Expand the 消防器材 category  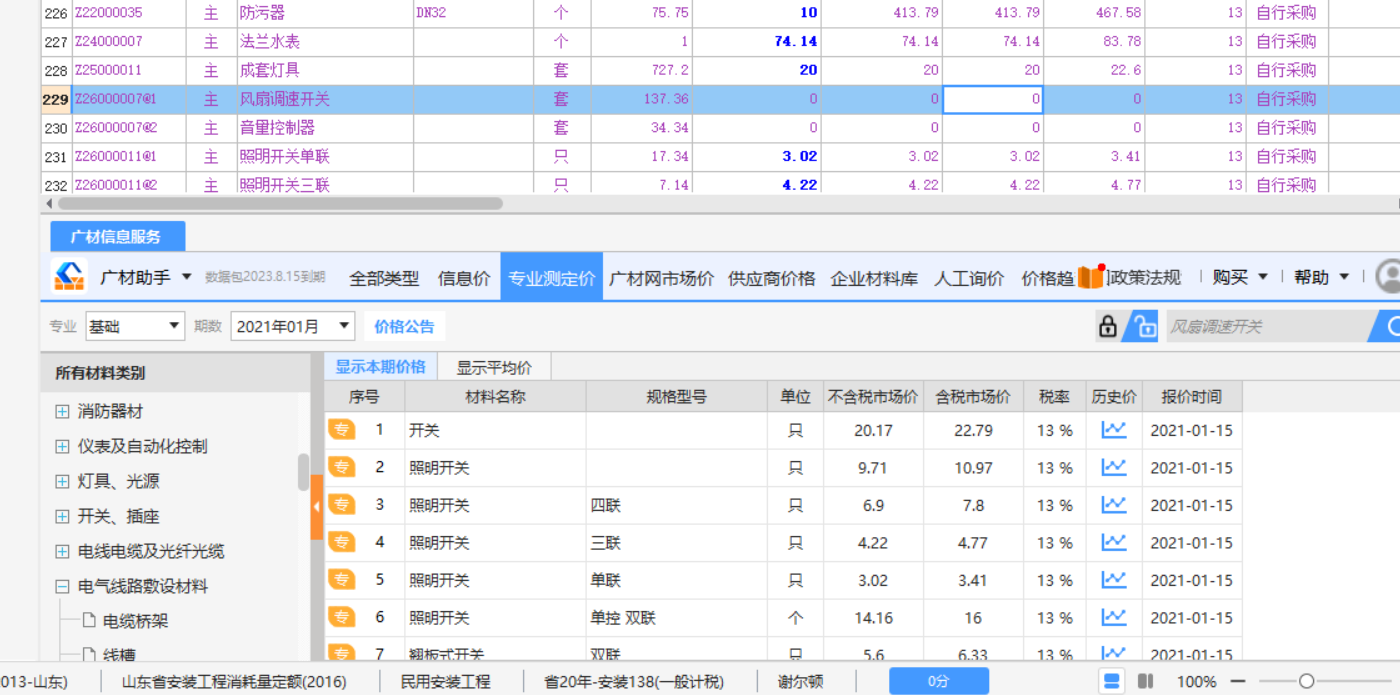pyautogui.click(x=62, y=411)
